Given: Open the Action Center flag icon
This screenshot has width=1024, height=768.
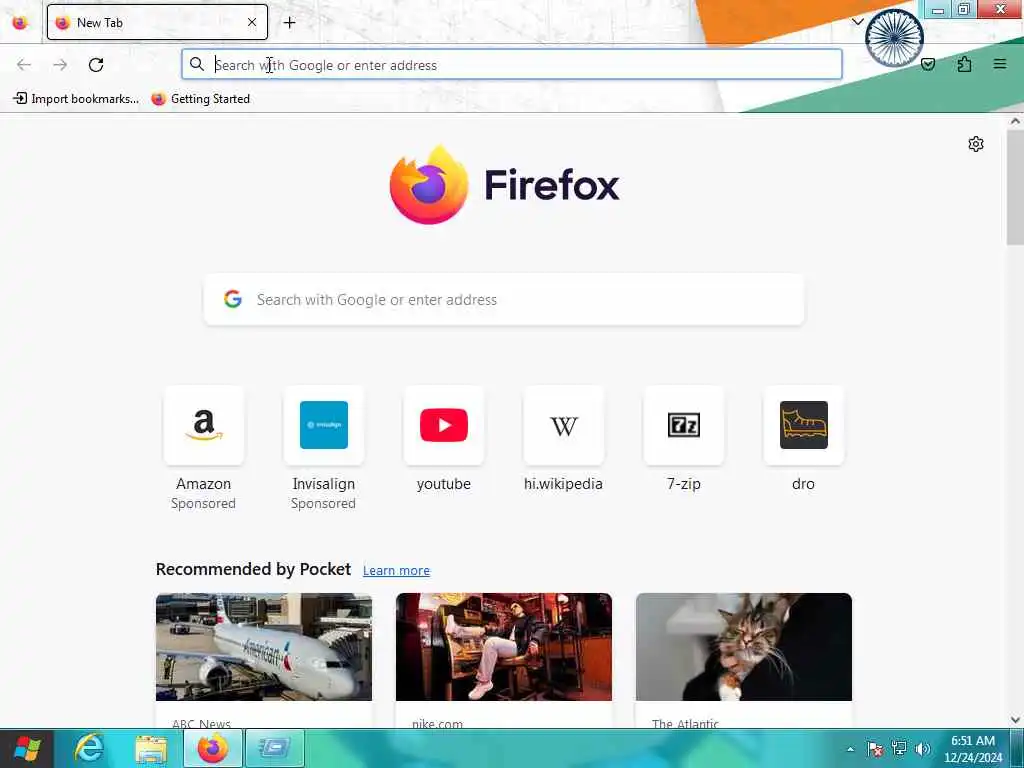Looking at the screenshot, I should click(875, 749).
